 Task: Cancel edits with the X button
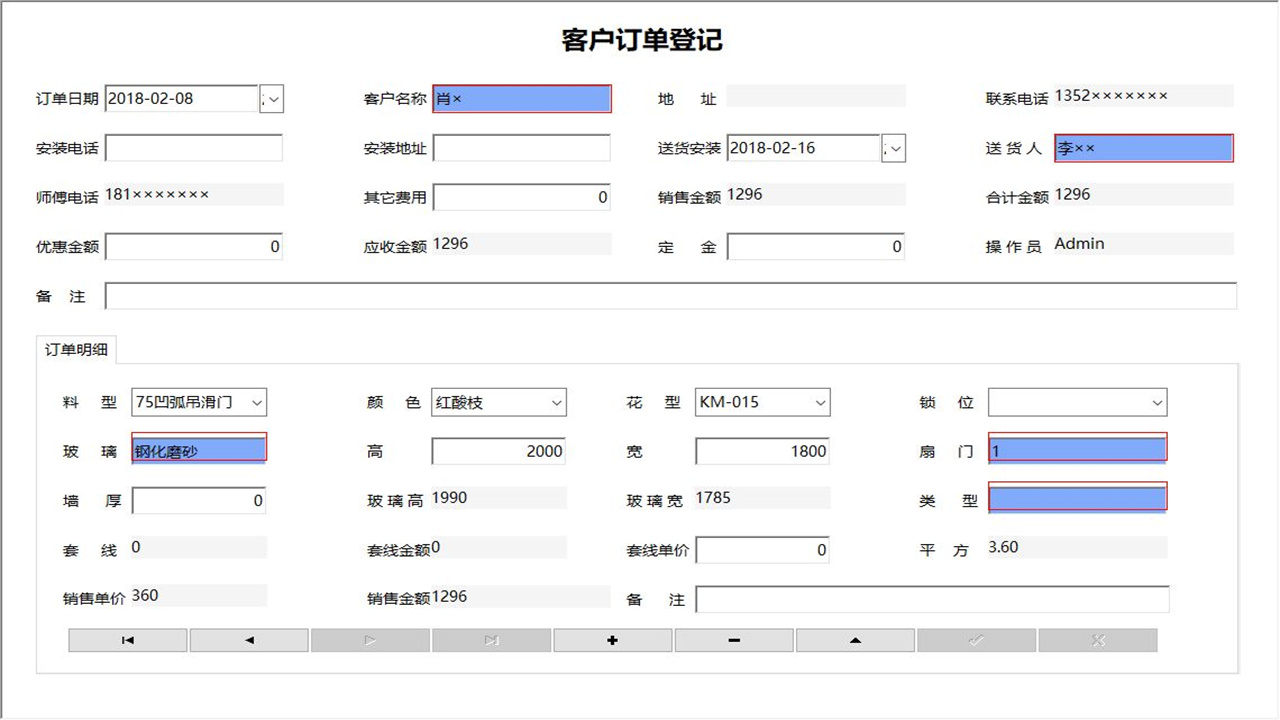coord(1098,639)
